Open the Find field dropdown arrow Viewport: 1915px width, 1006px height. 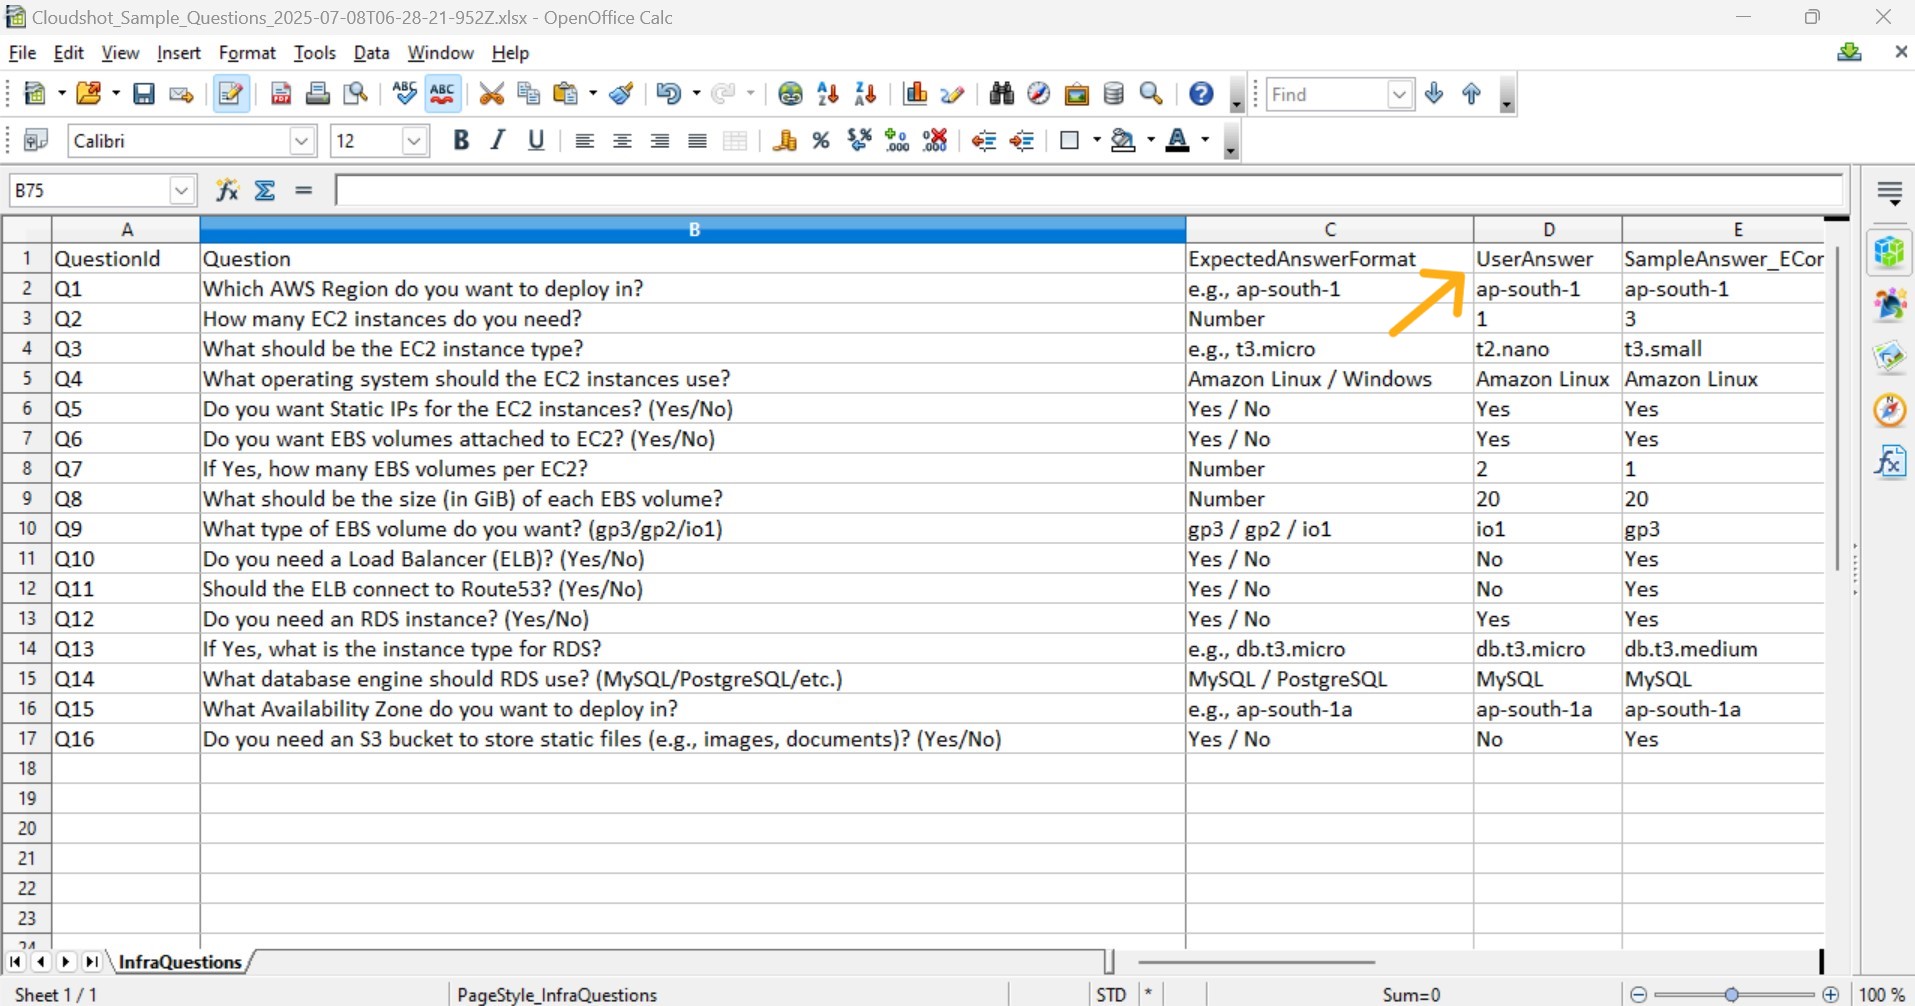tap(1400, 94)
